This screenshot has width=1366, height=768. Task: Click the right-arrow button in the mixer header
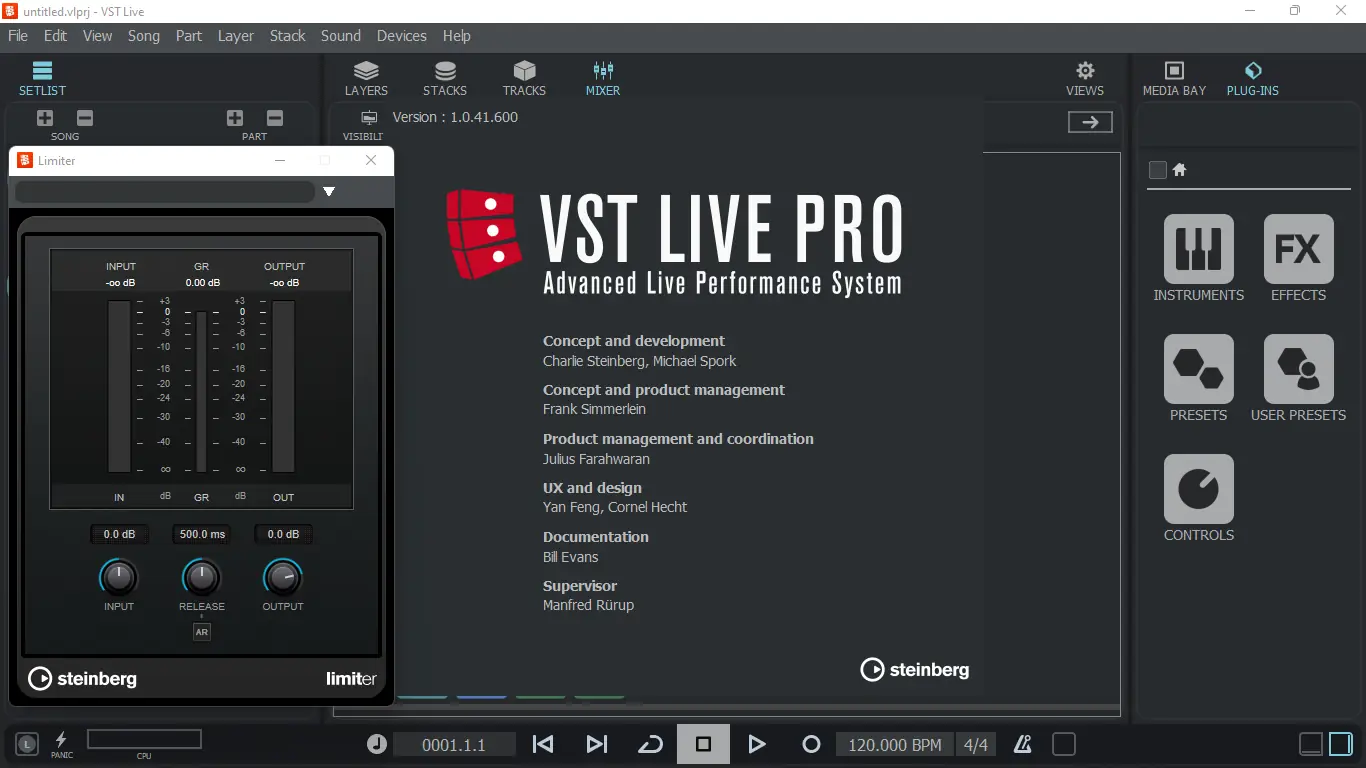click(1090, 122)
